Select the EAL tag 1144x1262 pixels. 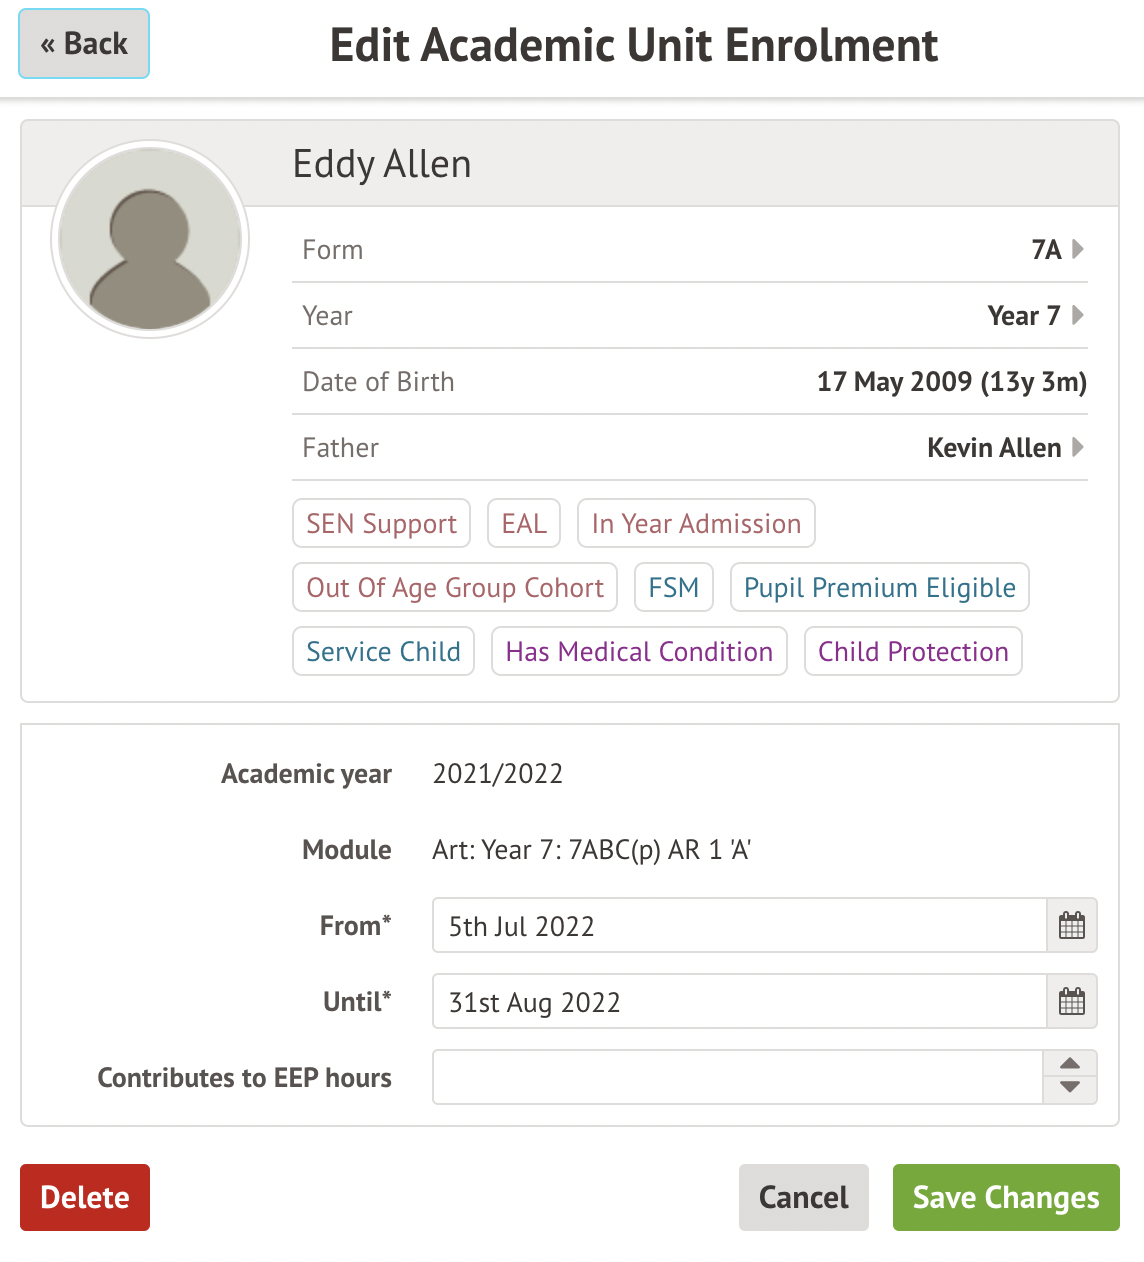point(524,524)
